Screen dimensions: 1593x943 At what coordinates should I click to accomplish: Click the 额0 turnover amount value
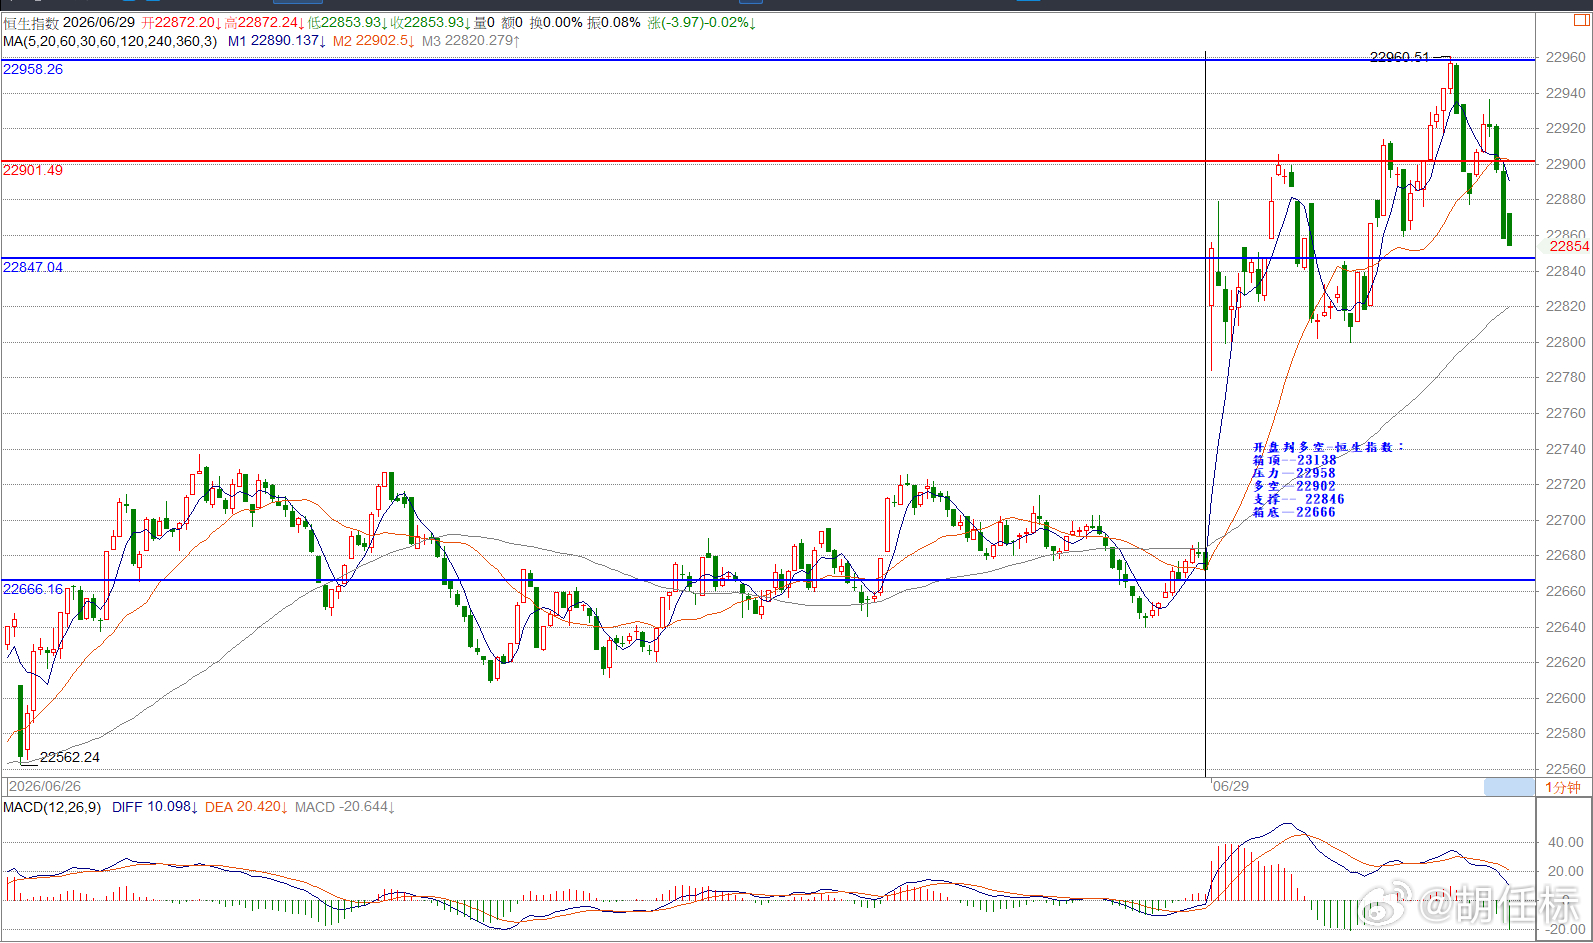(x=512, y=22)
